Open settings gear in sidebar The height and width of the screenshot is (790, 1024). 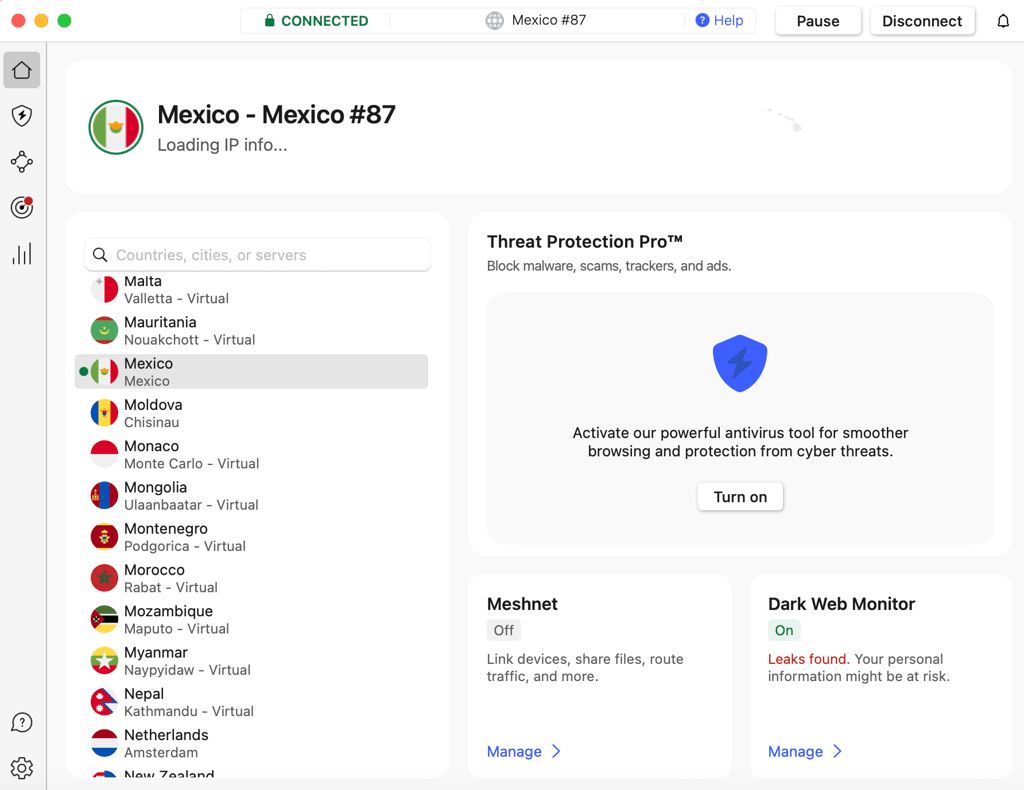22,768
